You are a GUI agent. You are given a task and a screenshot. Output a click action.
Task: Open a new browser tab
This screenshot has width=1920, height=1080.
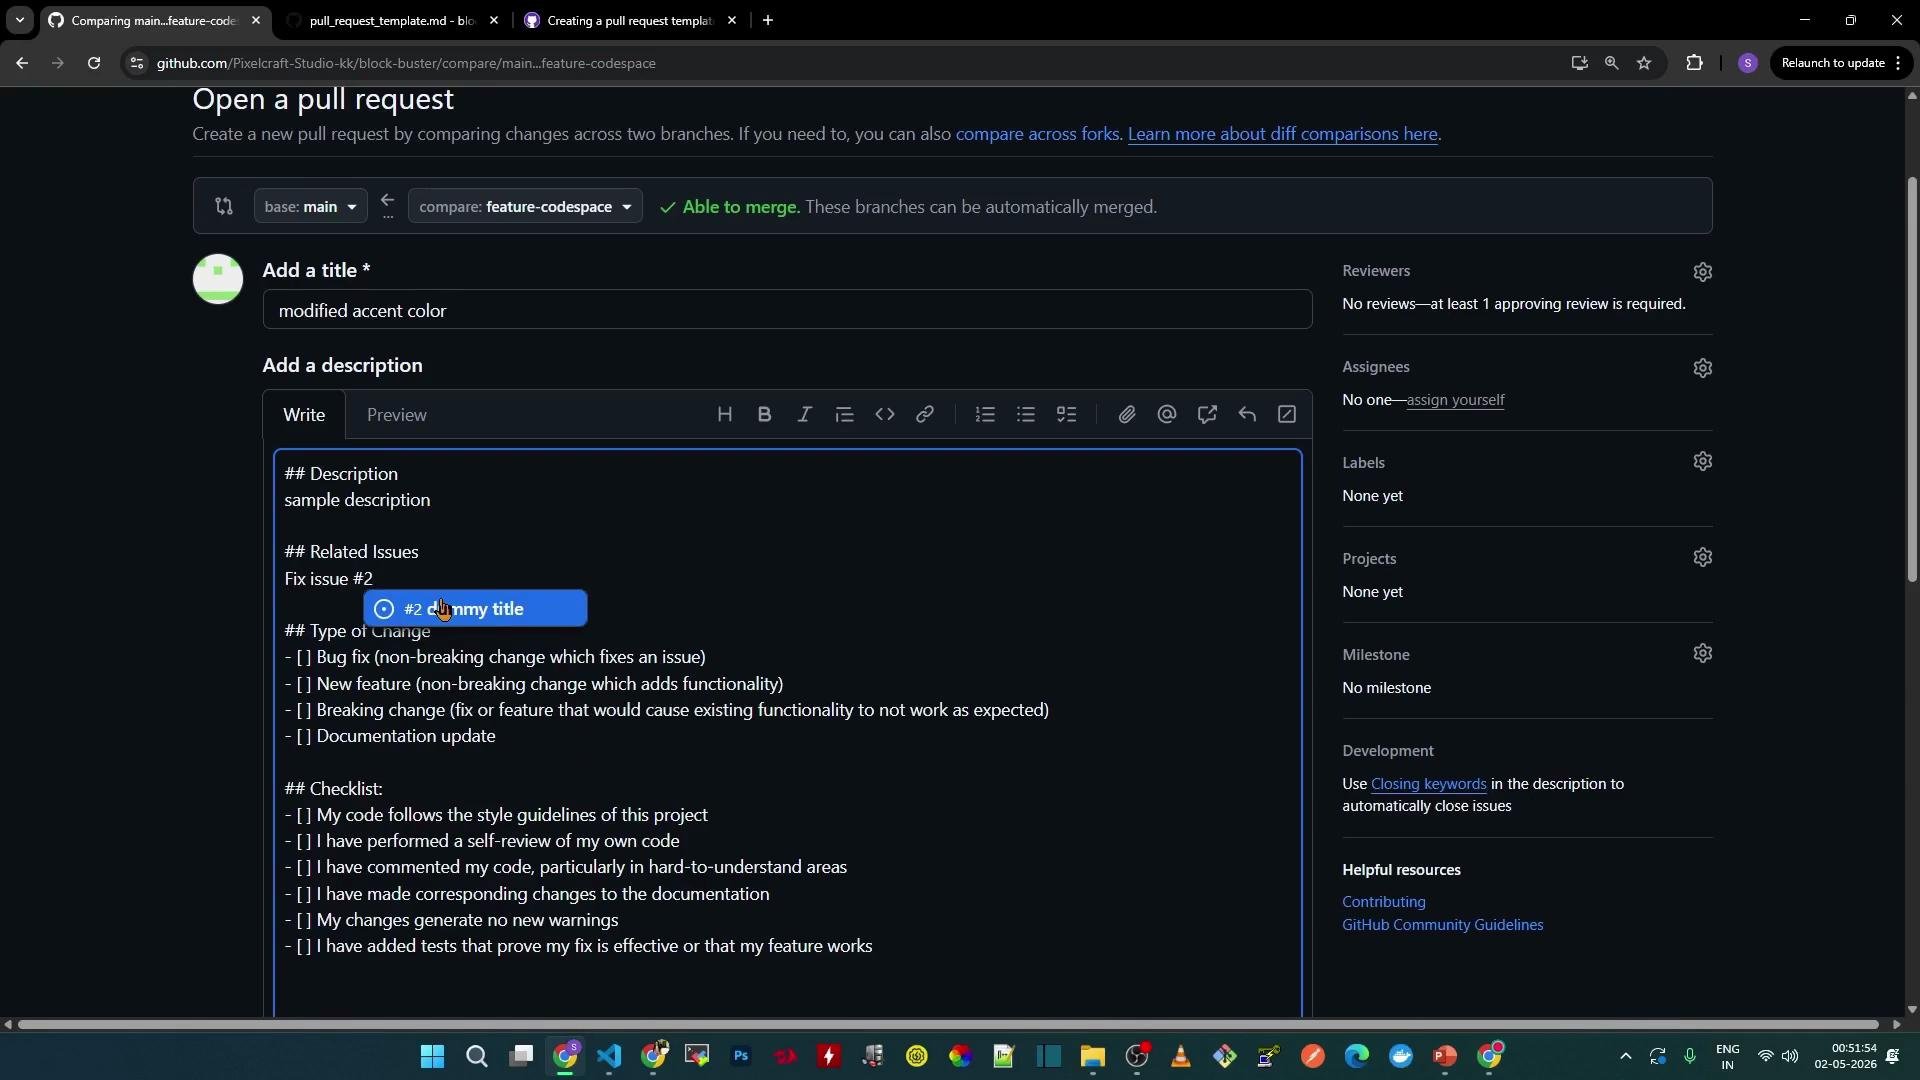point(768,20)
